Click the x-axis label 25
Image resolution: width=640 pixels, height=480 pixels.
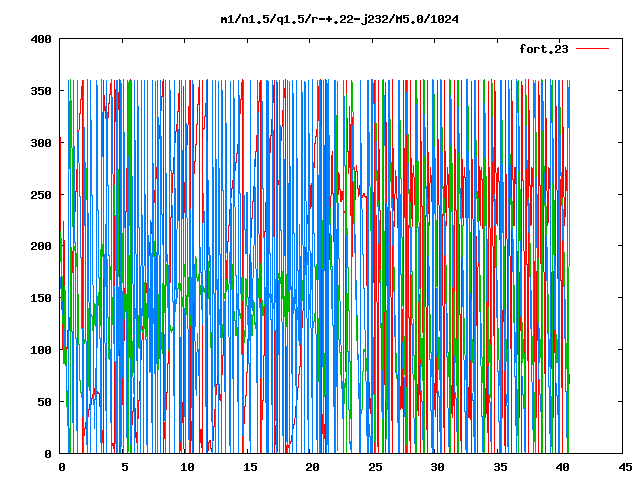(375, 467)
